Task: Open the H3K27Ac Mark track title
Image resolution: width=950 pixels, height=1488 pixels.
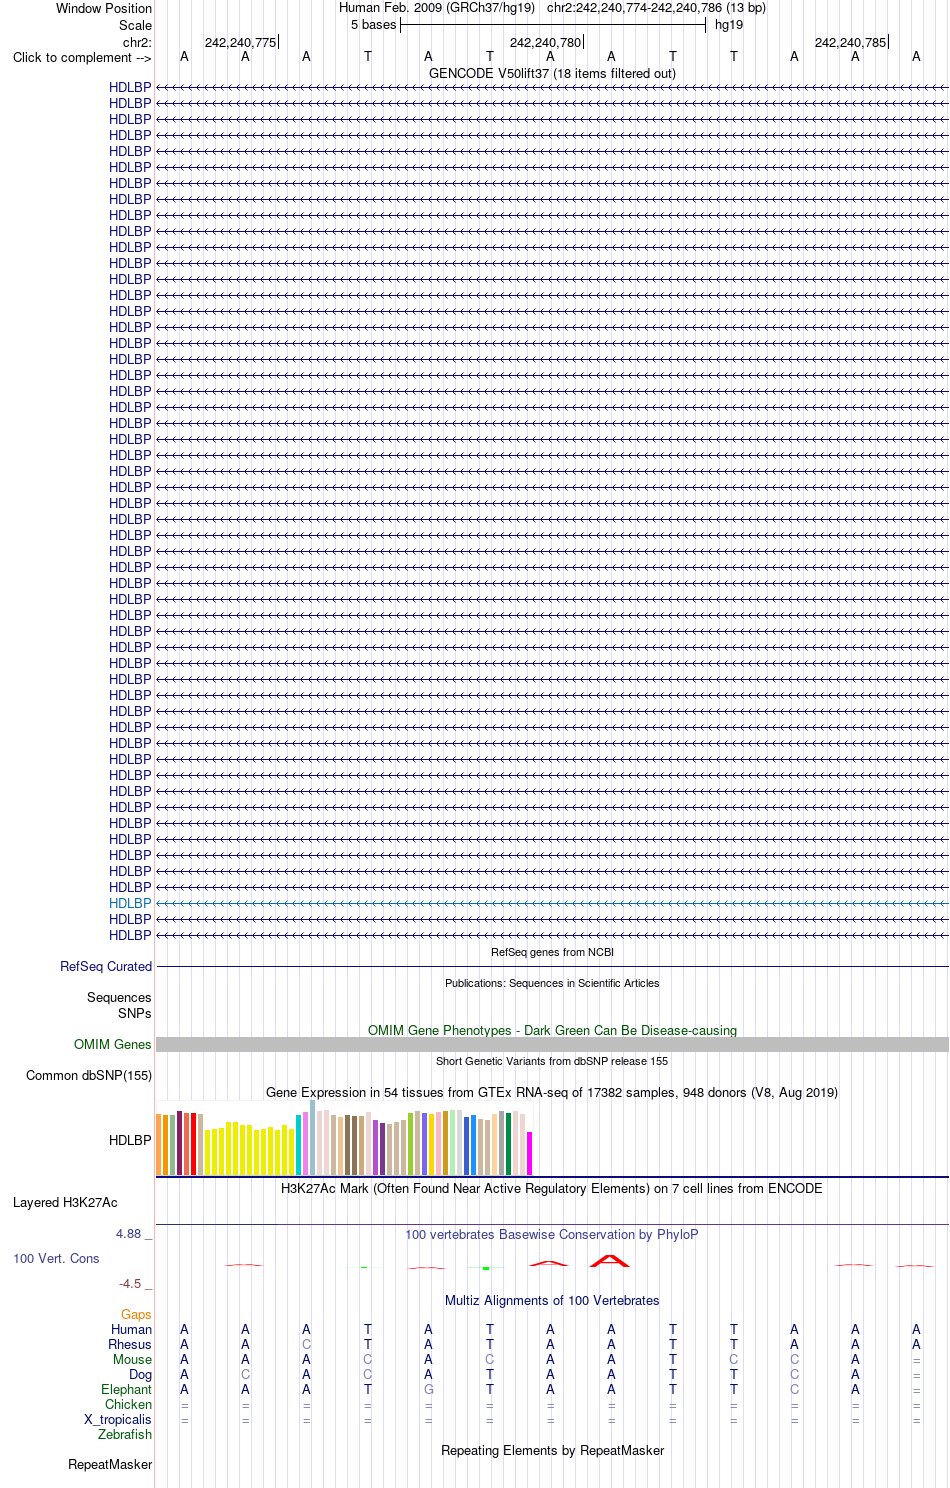Action: [552, 1188]
